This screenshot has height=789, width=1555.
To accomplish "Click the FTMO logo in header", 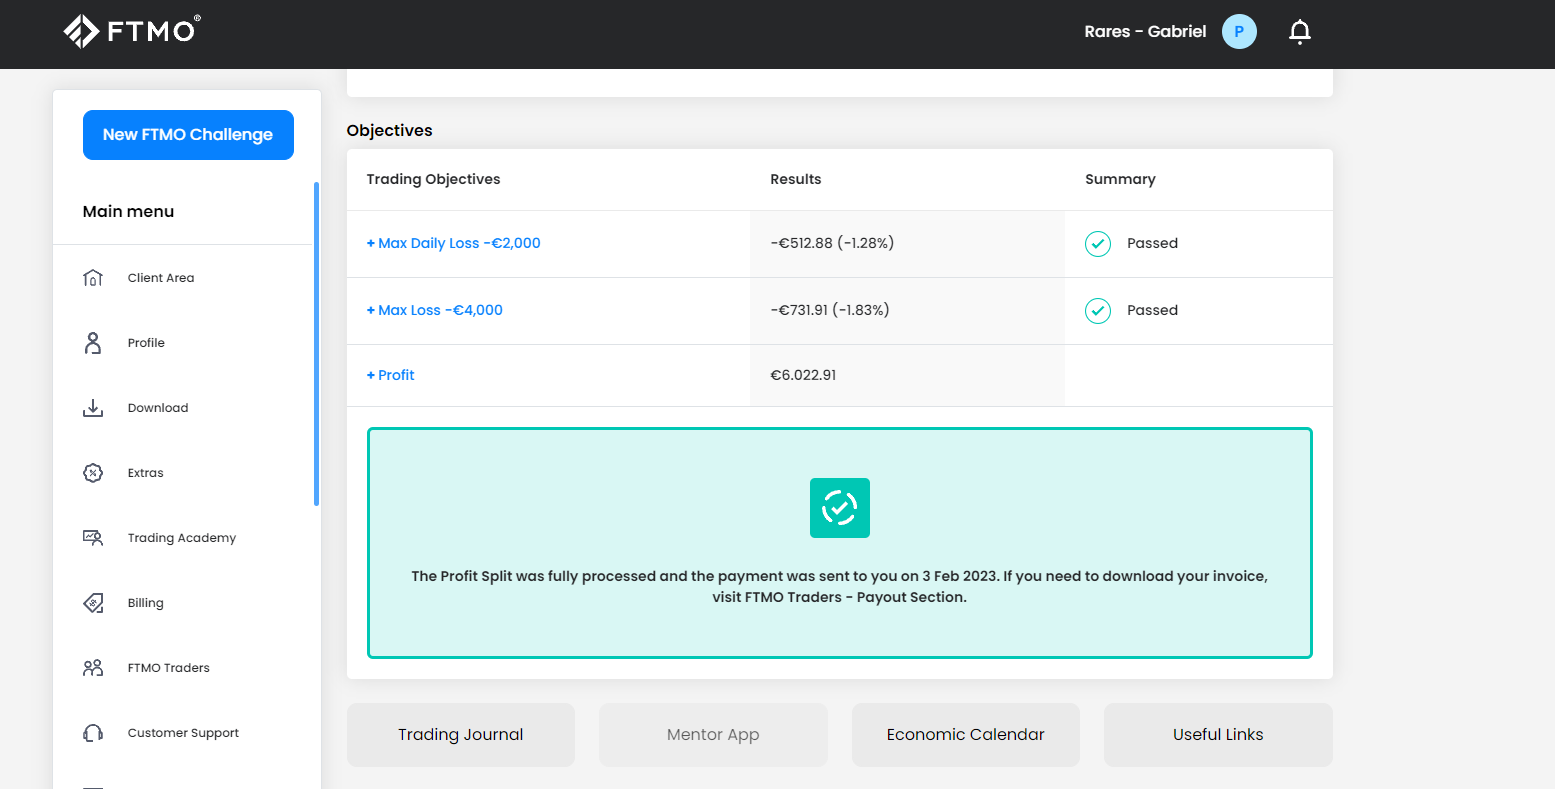I will click(x=131, y=31).
